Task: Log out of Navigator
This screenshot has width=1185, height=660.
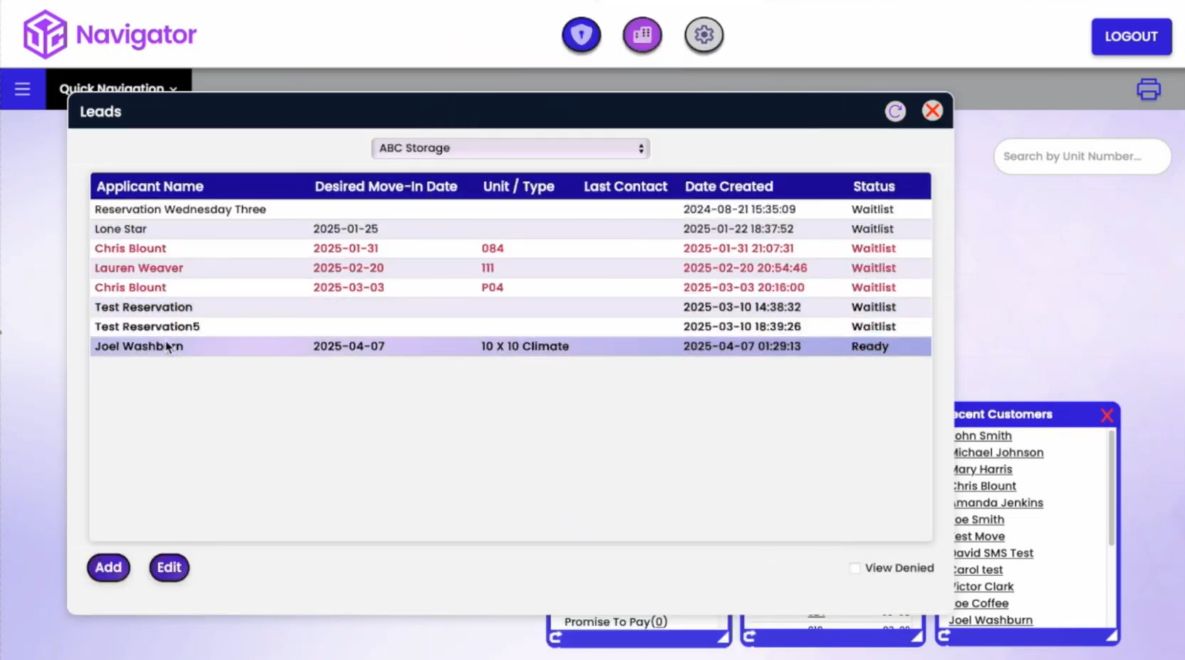Action: pyautogui.click(x=1131, y=36)
